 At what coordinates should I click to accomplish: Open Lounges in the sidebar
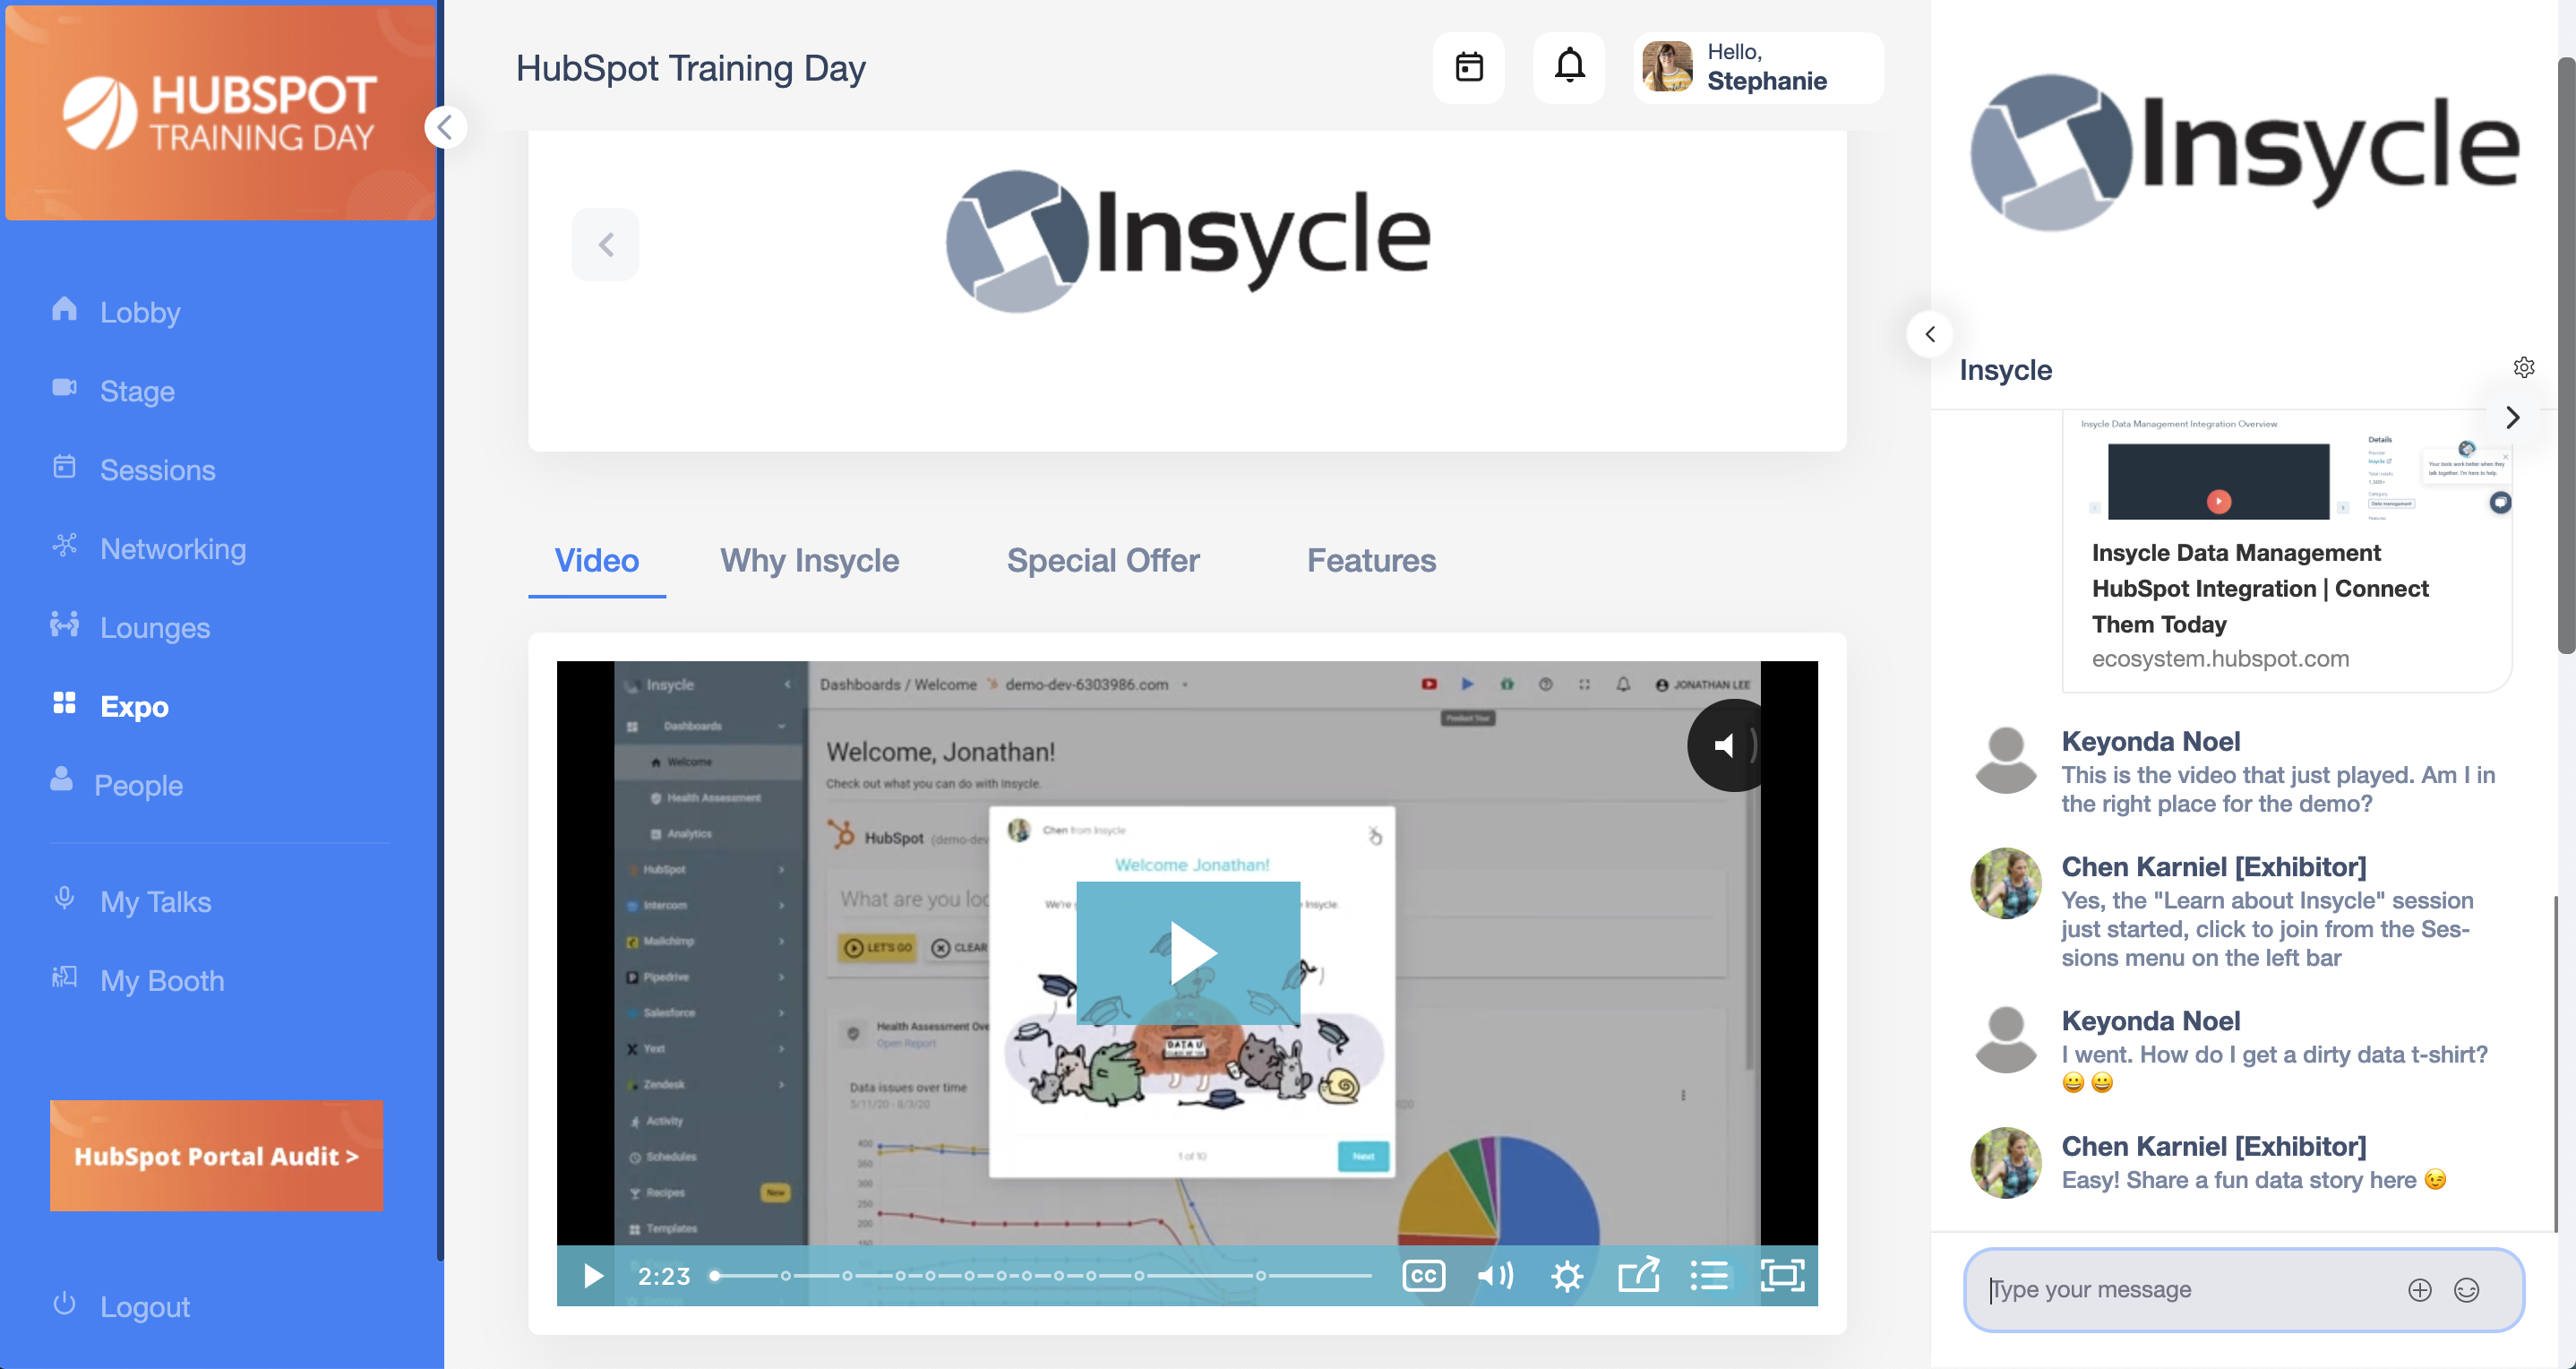point(130,628)
